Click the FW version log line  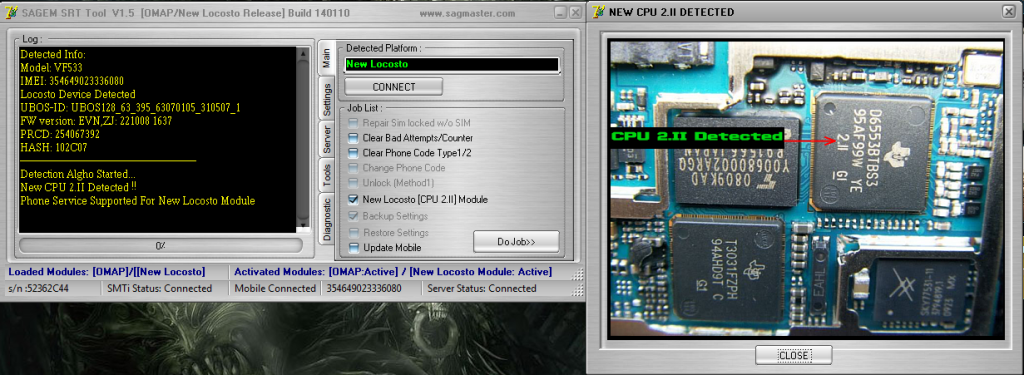tap(97, 121)
